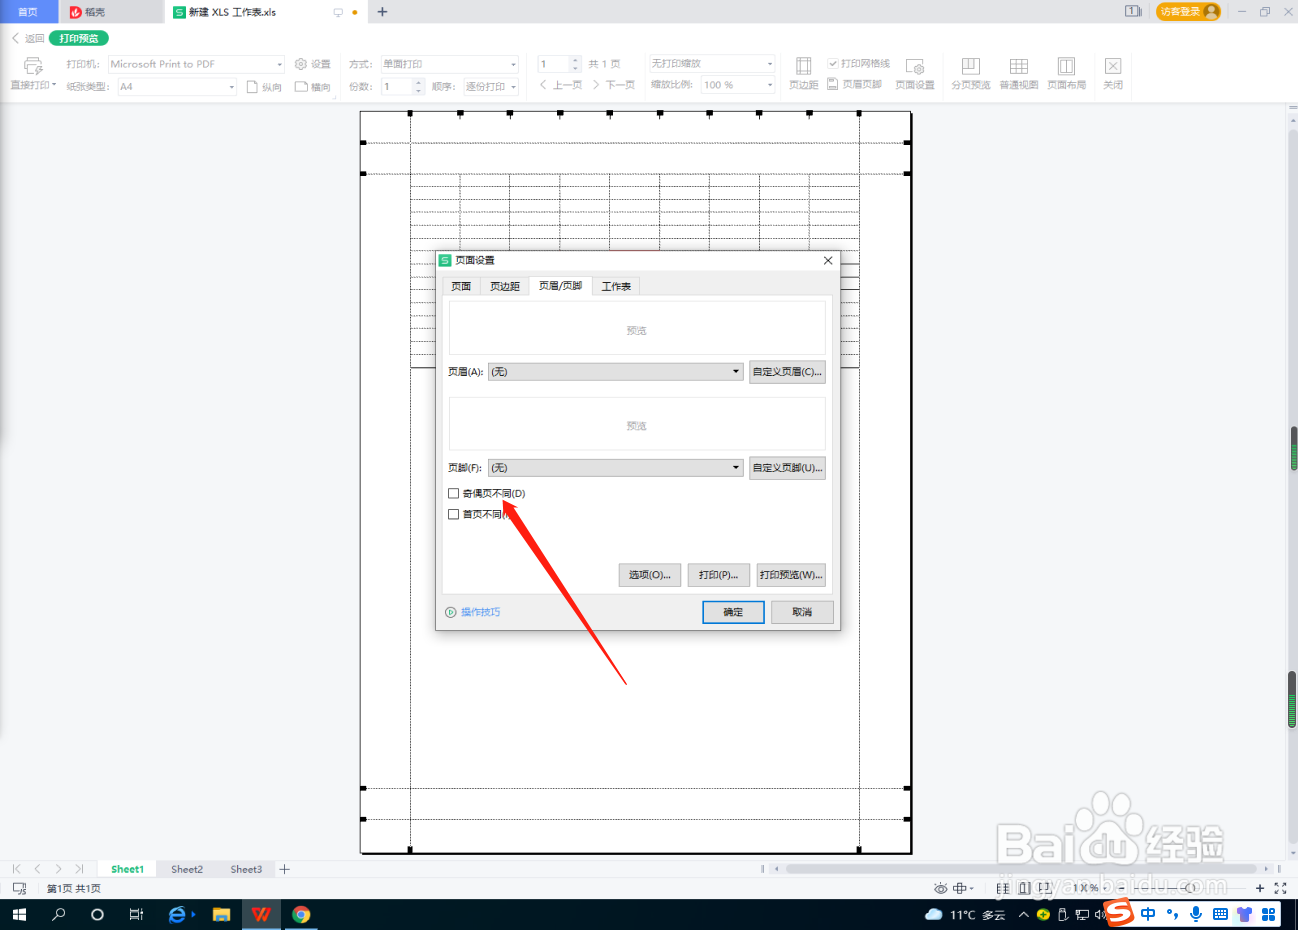Select Sheet2 tab
Image resolution: width=1298 pixels, height=930 pixels.
click(x=187, y=869)
